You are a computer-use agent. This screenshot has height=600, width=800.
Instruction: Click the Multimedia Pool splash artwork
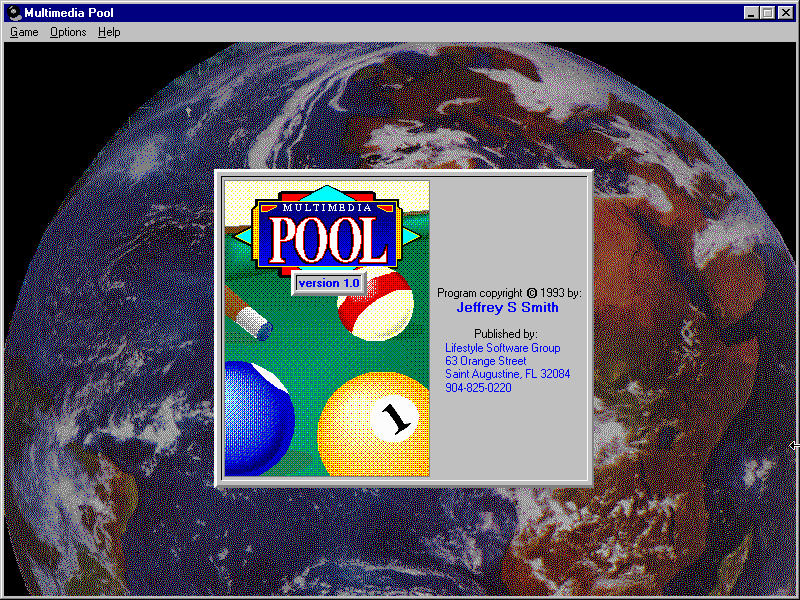click(x=327, y=329)
